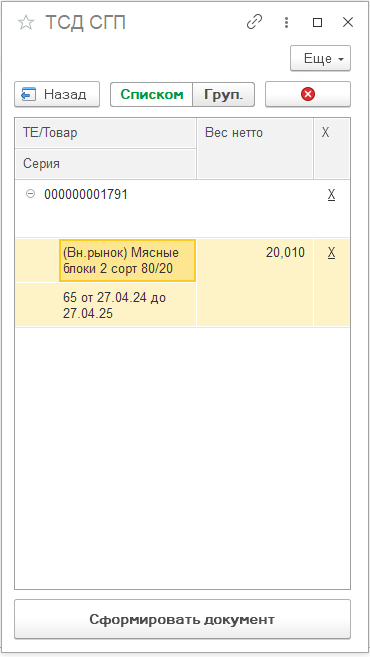The height and width of the screenshot is (657, 370).
Task: Click the red circle X button
Action: click(308, 94)
